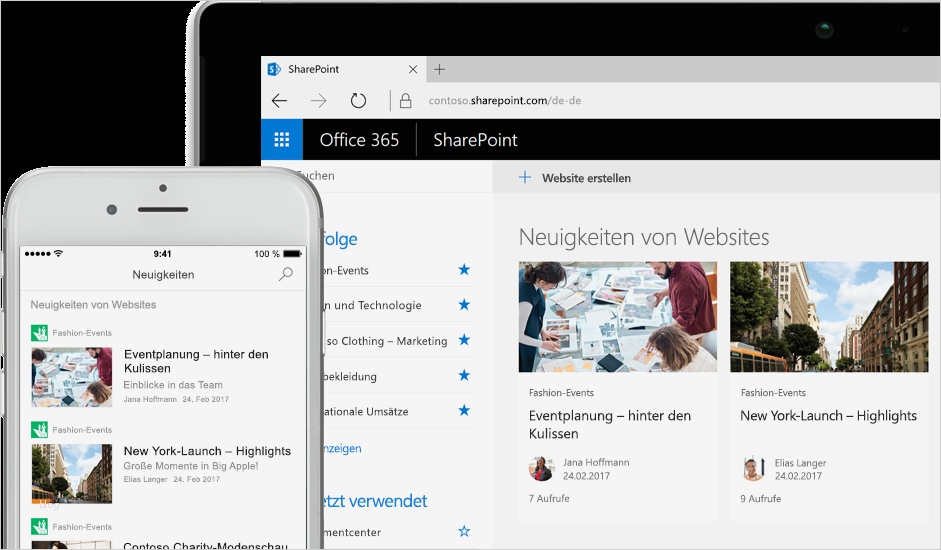Open desktop article 'Eventplanung – hinter den Kulissen'
941x550 pixels.
point(610,425)
